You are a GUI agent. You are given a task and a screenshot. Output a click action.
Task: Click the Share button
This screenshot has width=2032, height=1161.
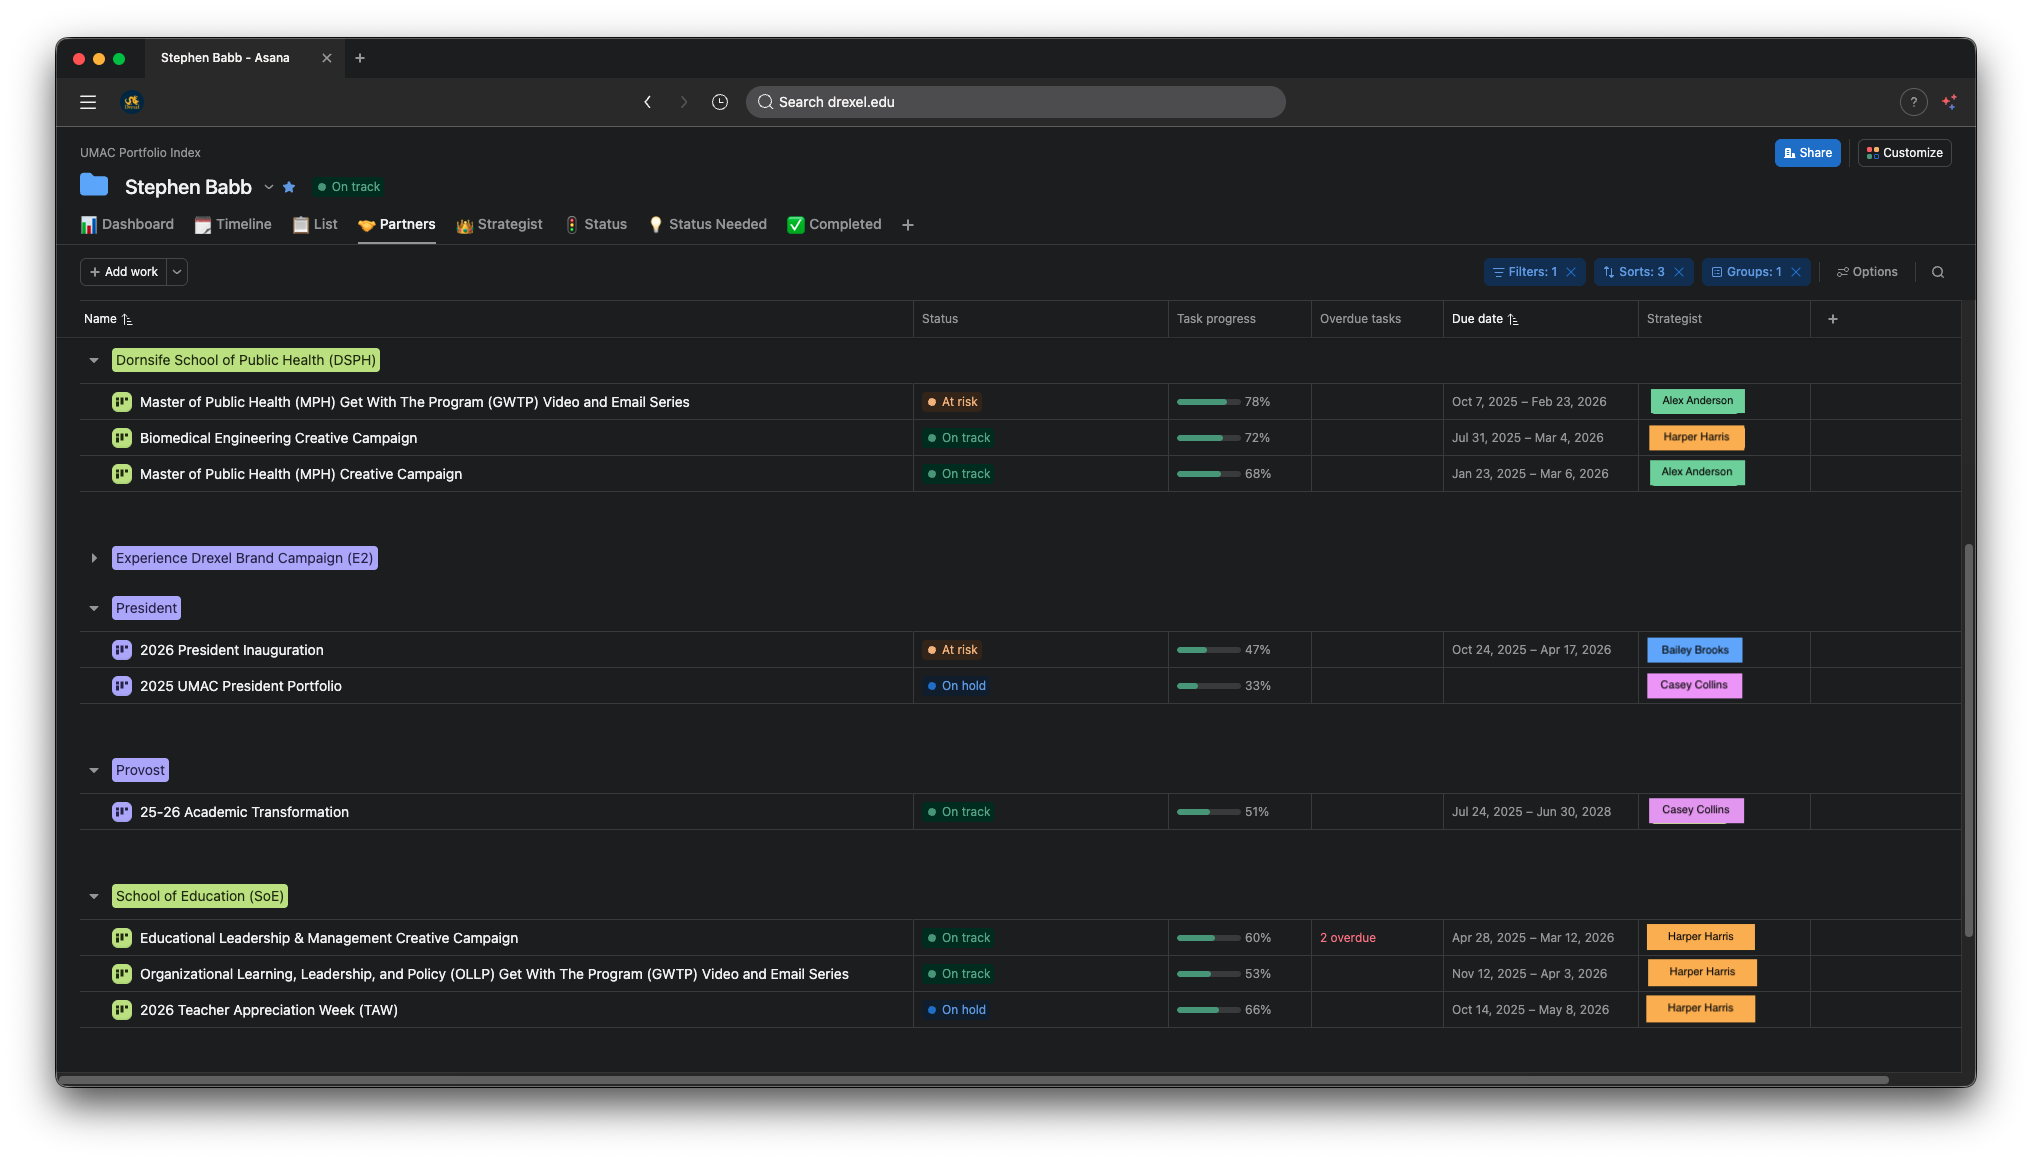(1807, 152)
